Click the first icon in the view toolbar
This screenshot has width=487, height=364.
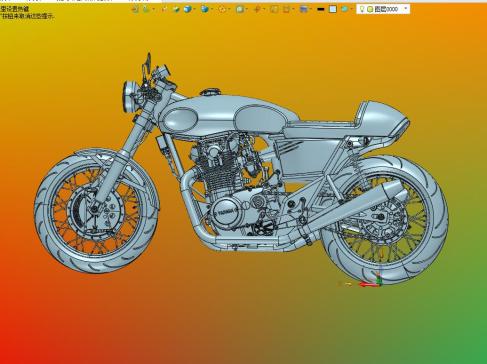[x=135, y=9]
